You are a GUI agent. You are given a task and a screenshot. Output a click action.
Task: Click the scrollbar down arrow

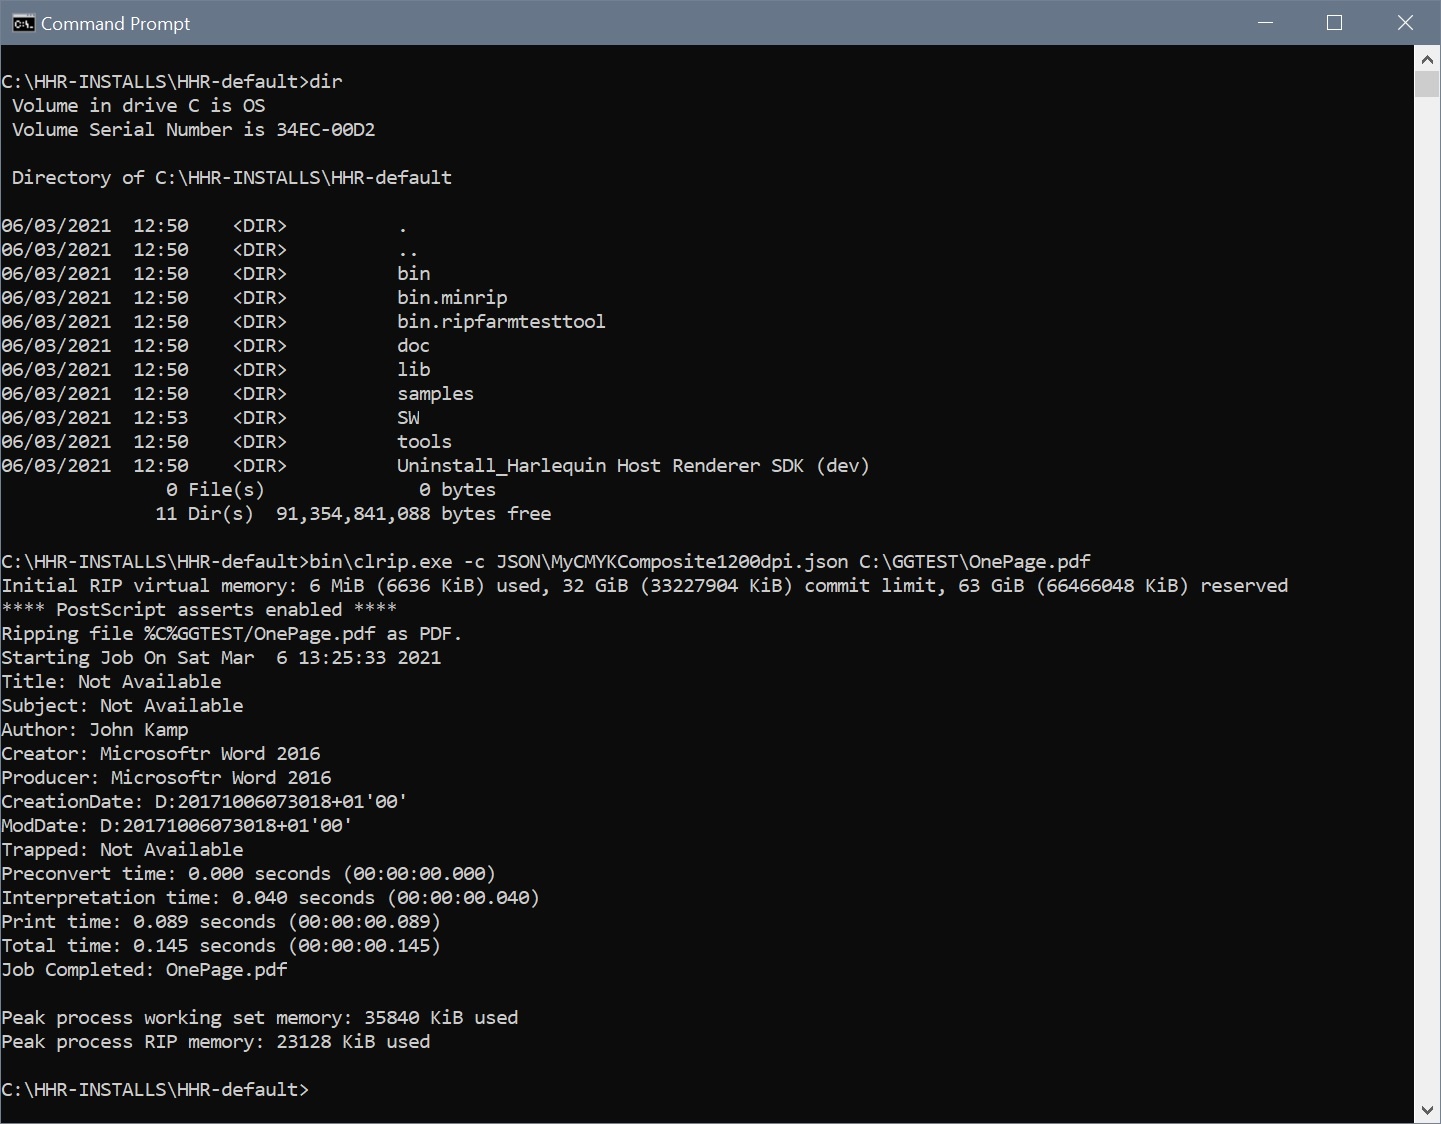pos(1427,1110)
